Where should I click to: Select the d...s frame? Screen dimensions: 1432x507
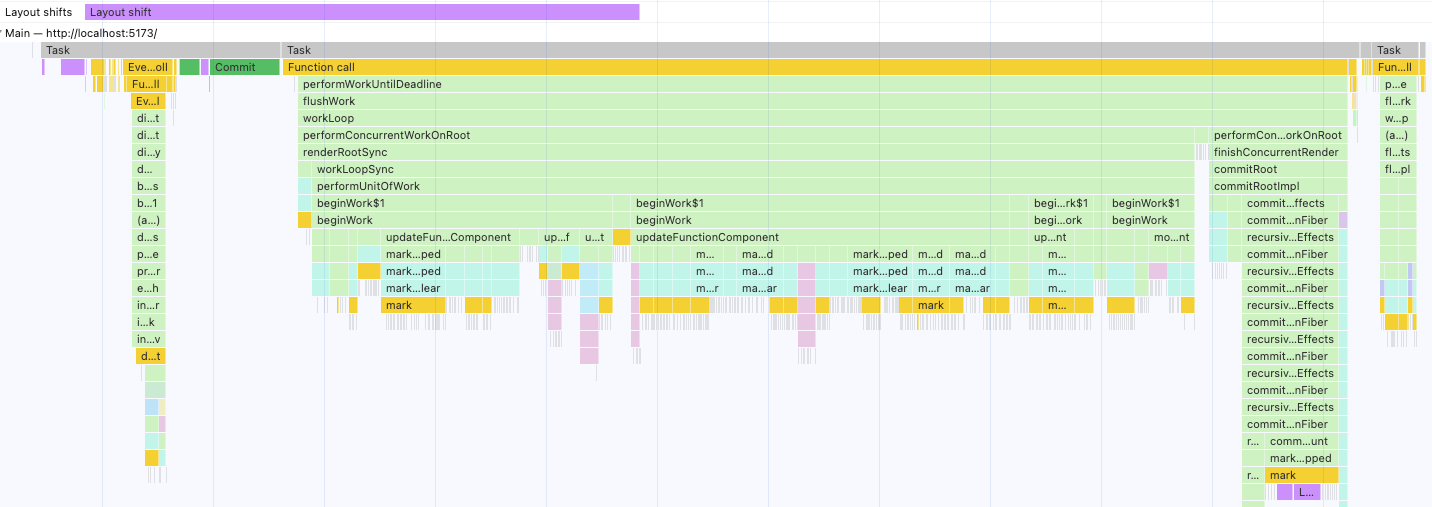(x=149, y=237)
